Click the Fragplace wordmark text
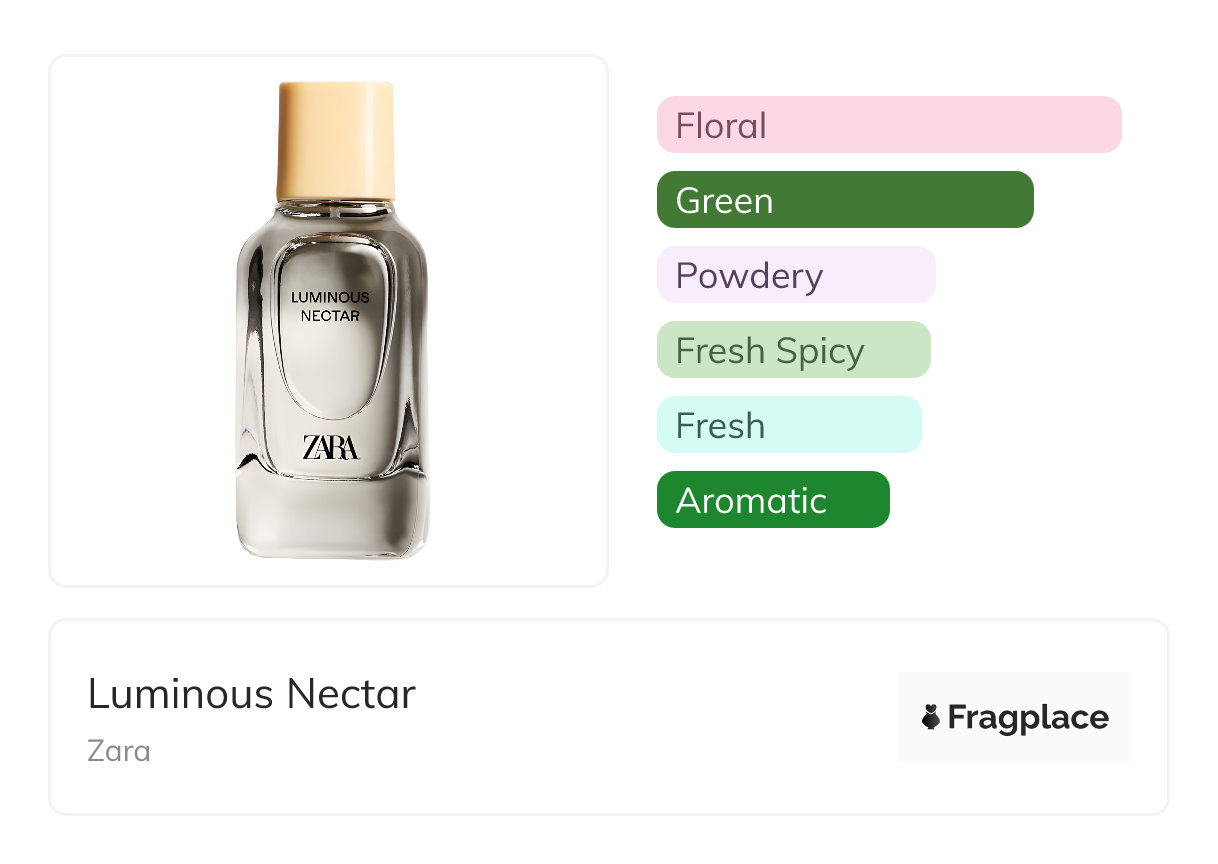 click(1028, 718)
